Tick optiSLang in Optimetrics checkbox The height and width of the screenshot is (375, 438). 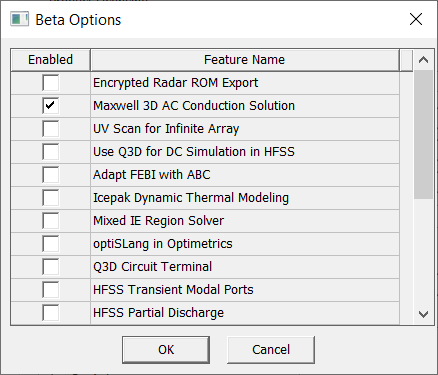pyautogui.click(x=51, y=244)
